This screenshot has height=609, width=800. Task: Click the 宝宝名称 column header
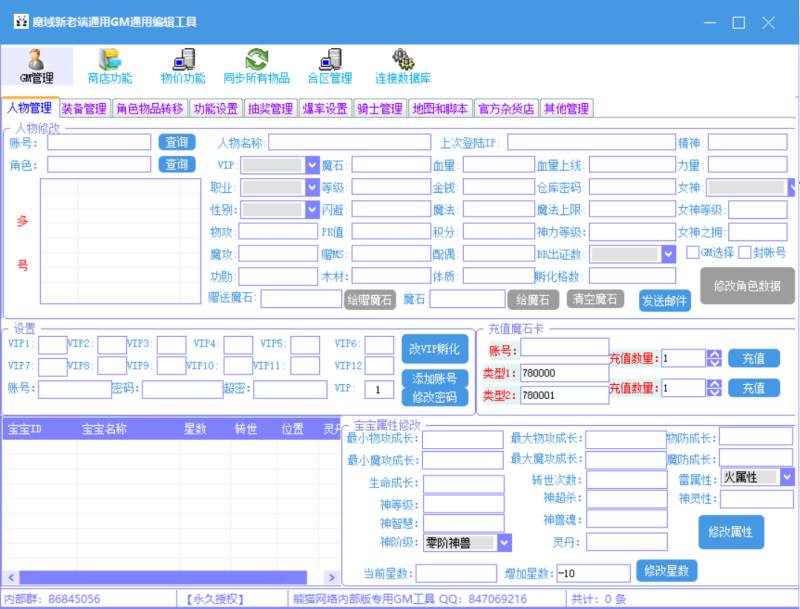(x=128, y=429)
